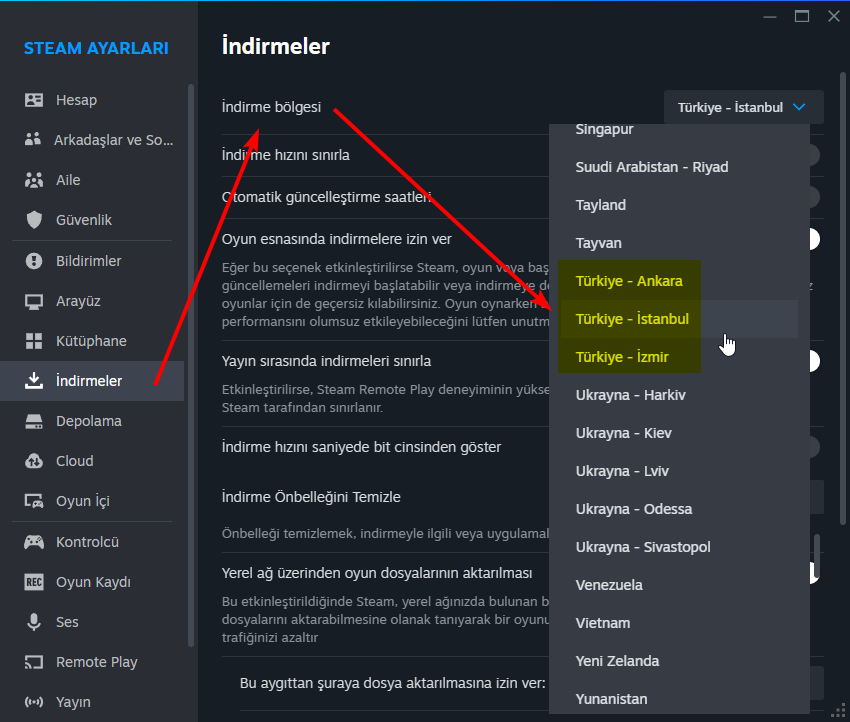
Task: Go to Arkadaşlar ve So... settings
Action: click(x=92, y=140)
